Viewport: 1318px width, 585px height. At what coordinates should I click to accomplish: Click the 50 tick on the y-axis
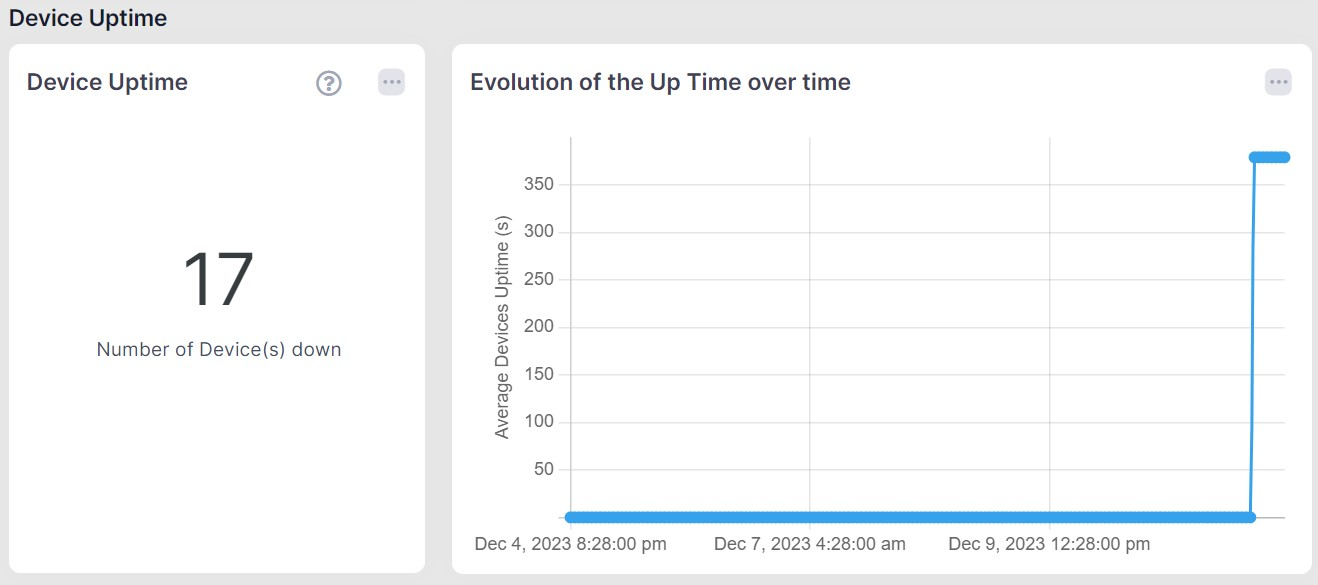coord(543,470)
